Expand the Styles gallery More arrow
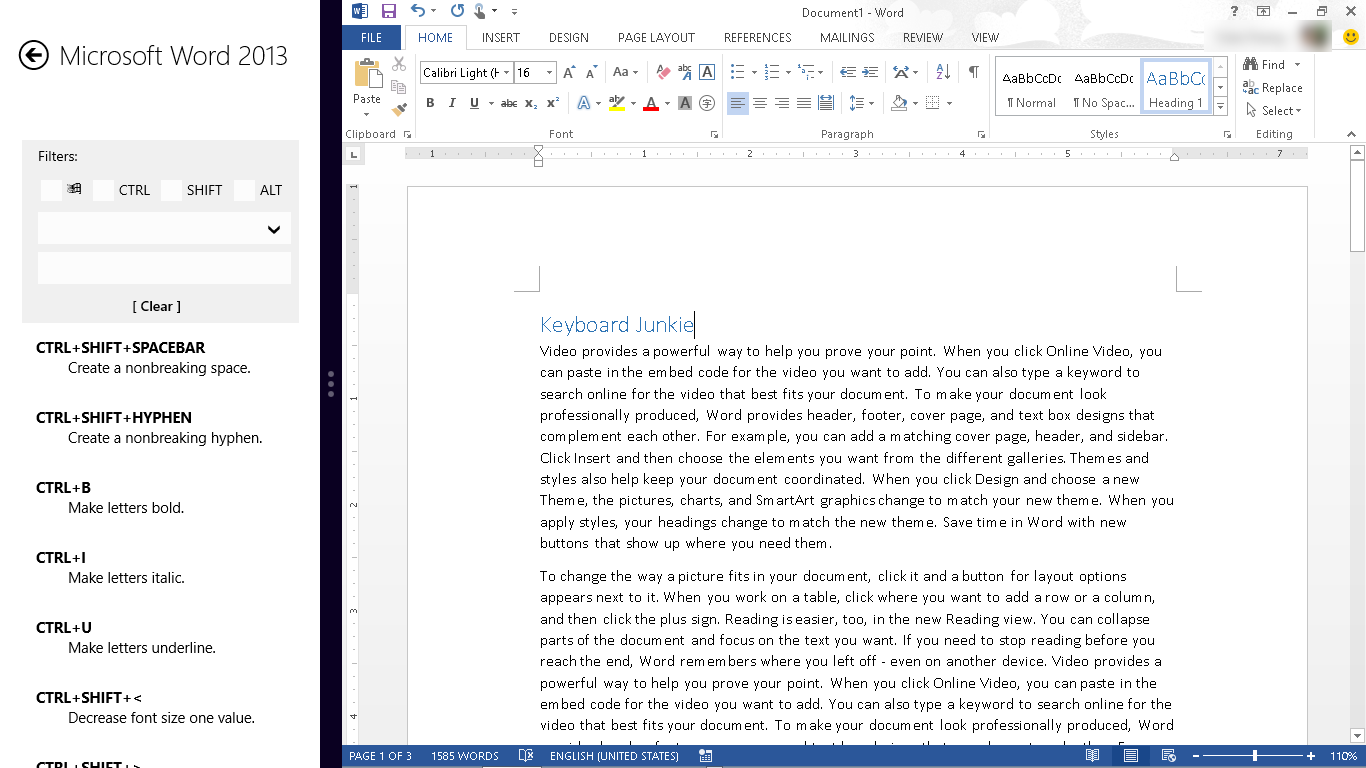The image size is (1366, 768). pyautogui.click(x=1221, y=106)
